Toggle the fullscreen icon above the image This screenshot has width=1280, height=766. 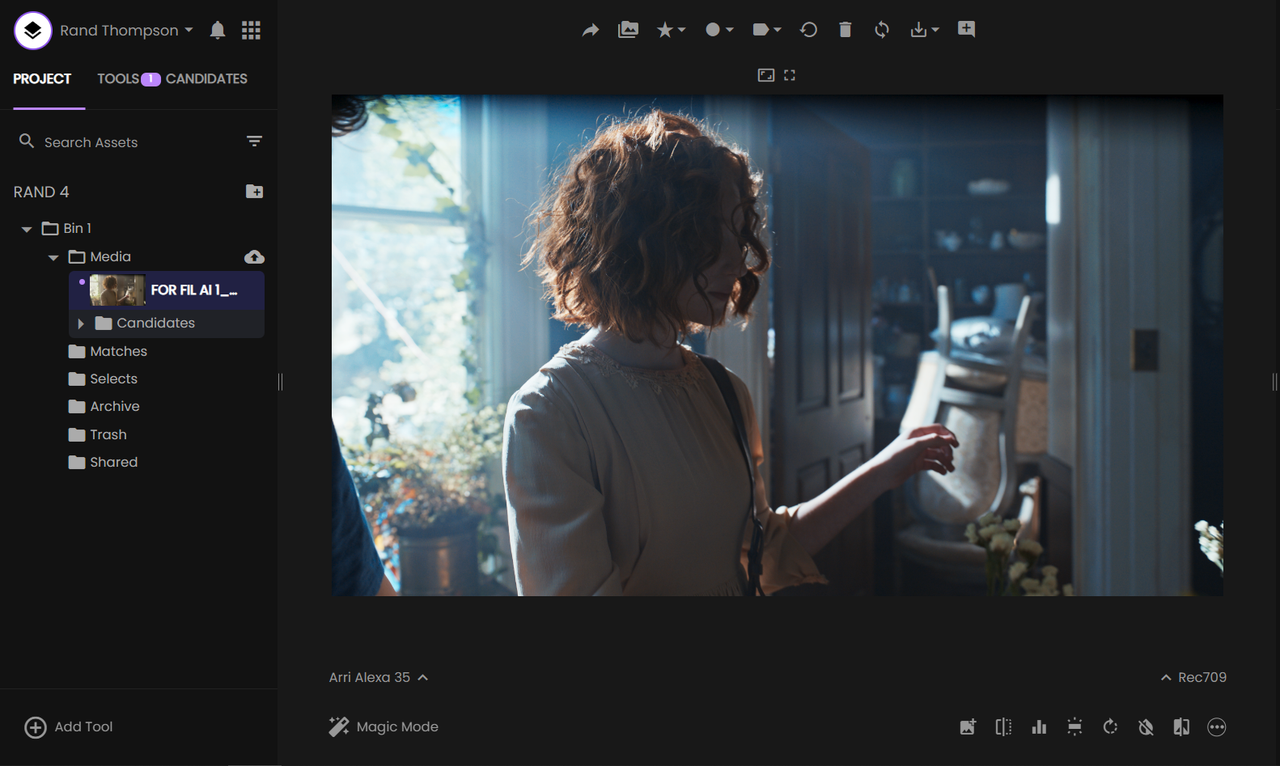coord(789,75)
